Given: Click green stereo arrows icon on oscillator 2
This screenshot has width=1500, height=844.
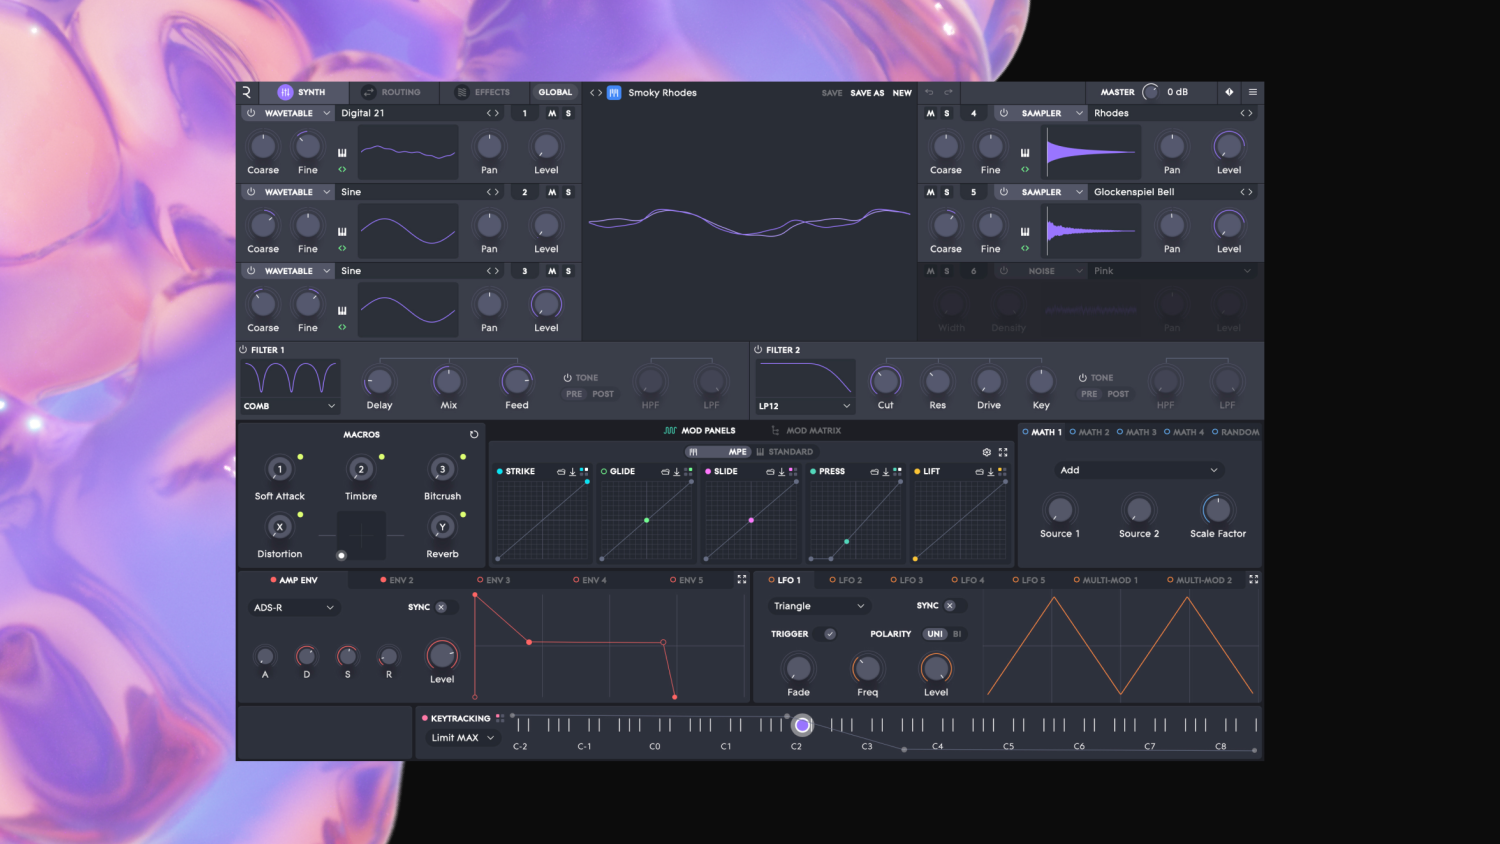Looking at the screenshot, I should coord(342,248).
